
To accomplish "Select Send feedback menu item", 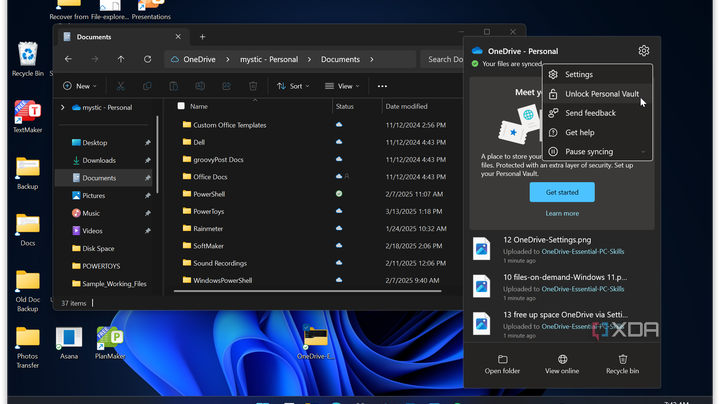I will [x=597, y=113].
